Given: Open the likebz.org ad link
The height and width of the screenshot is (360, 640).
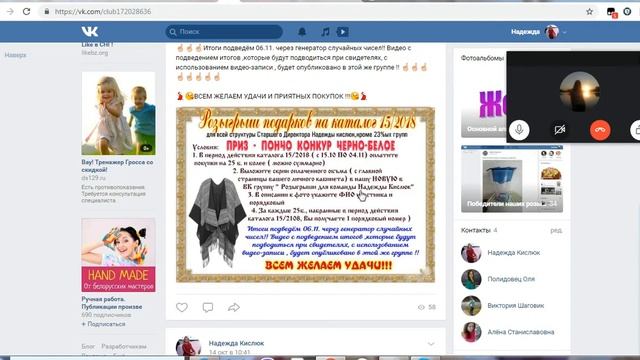Looking at the screenshot, I should point(95,53).
